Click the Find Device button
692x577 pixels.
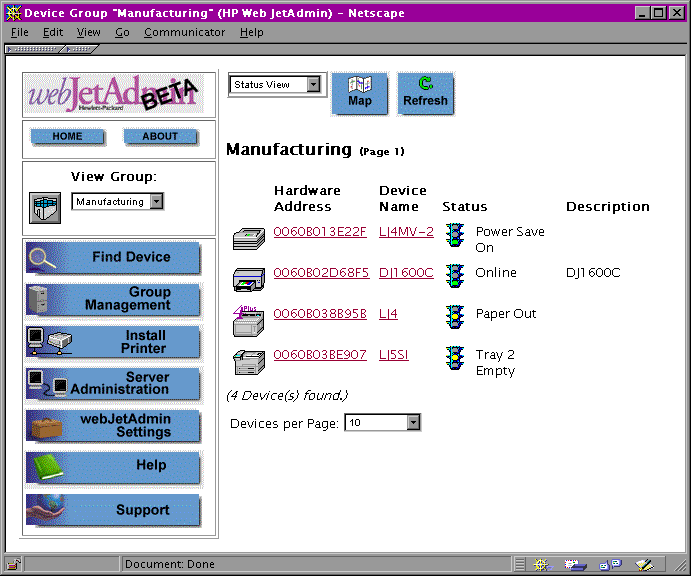(113, 257)
